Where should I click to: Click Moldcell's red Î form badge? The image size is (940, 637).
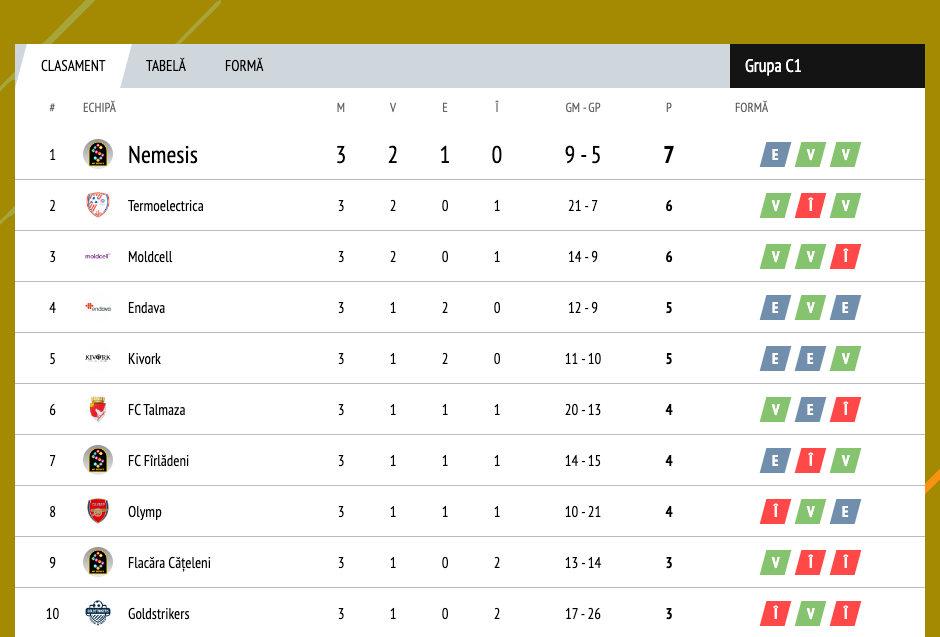tap(845, 257)
